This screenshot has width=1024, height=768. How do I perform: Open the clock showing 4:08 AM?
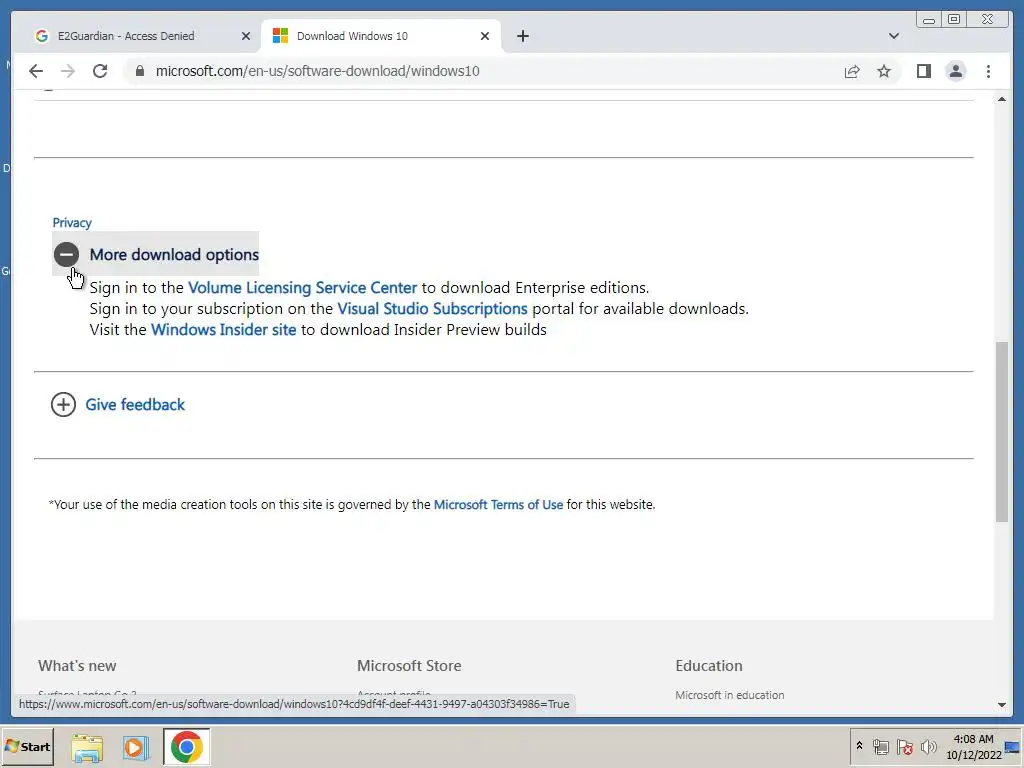[x=974, y=747]
